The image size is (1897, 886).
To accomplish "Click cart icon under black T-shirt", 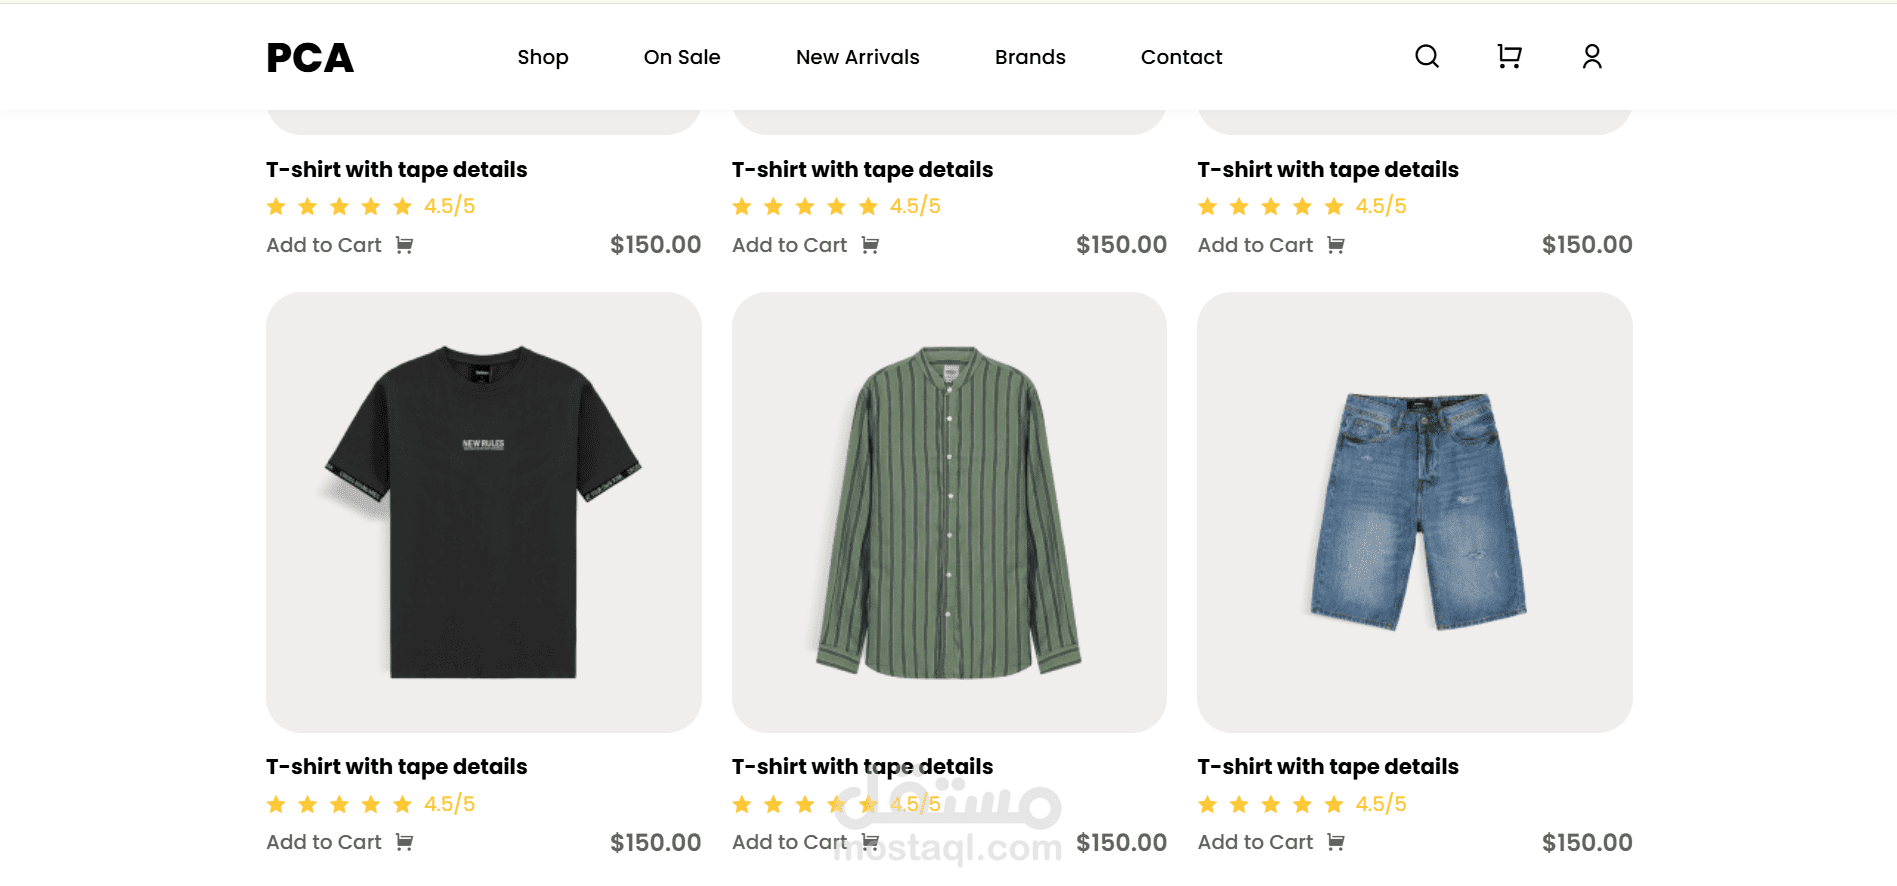I will tap(404, 843).
